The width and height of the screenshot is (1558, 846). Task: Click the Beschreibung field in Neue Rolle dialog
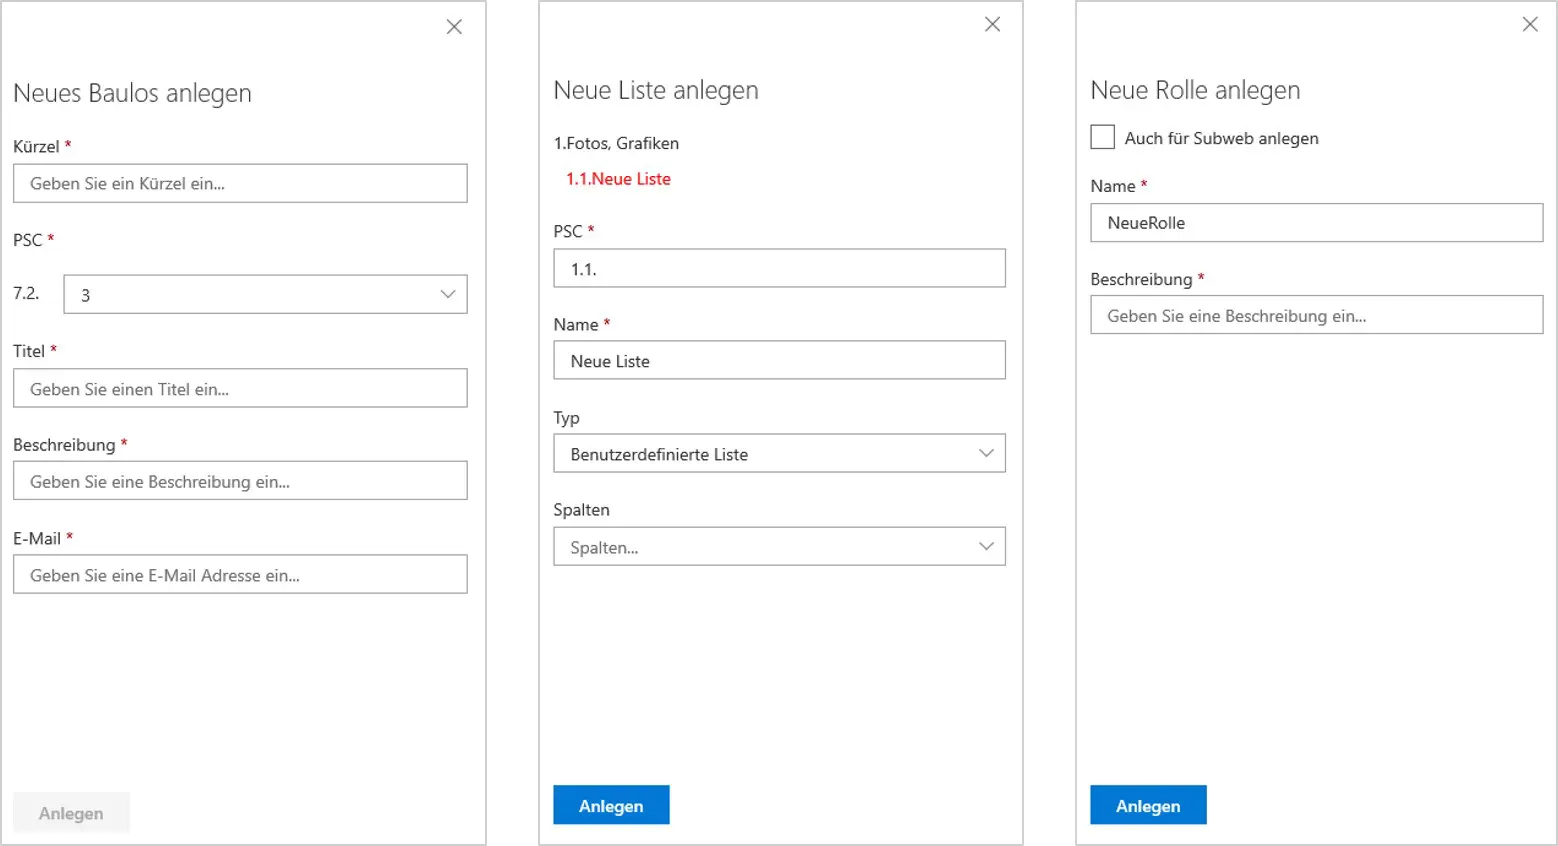click(1315, 315)
